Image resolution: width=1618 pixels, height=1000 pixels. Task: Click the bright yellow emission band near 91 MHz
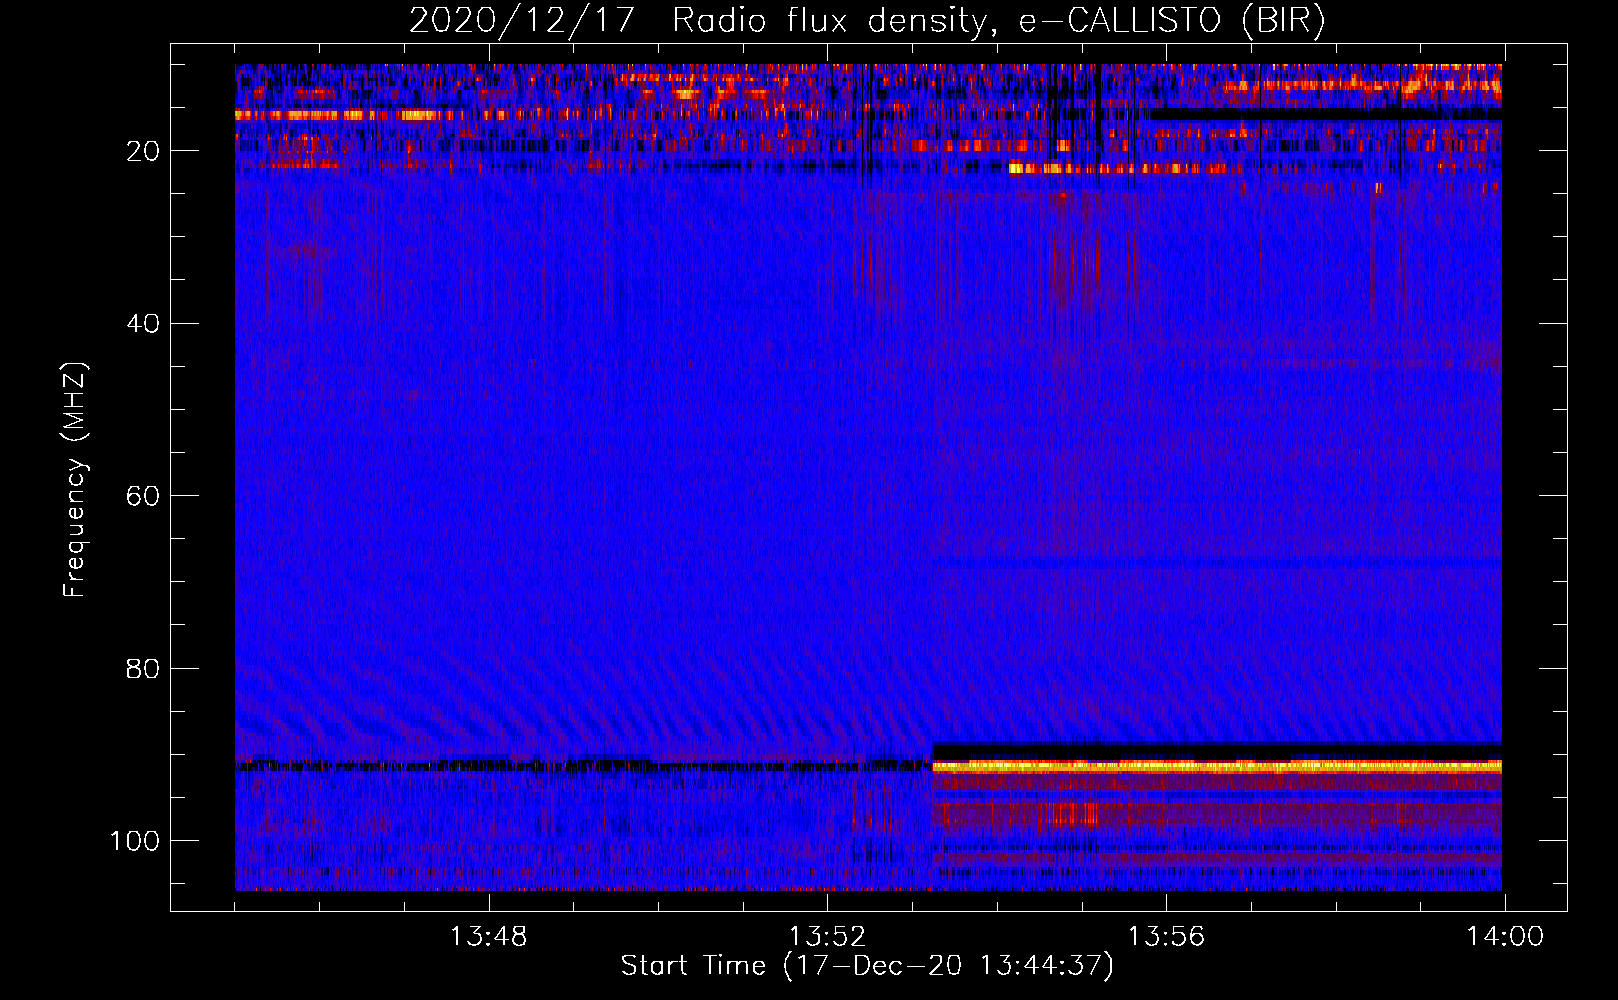[1217, 766]
